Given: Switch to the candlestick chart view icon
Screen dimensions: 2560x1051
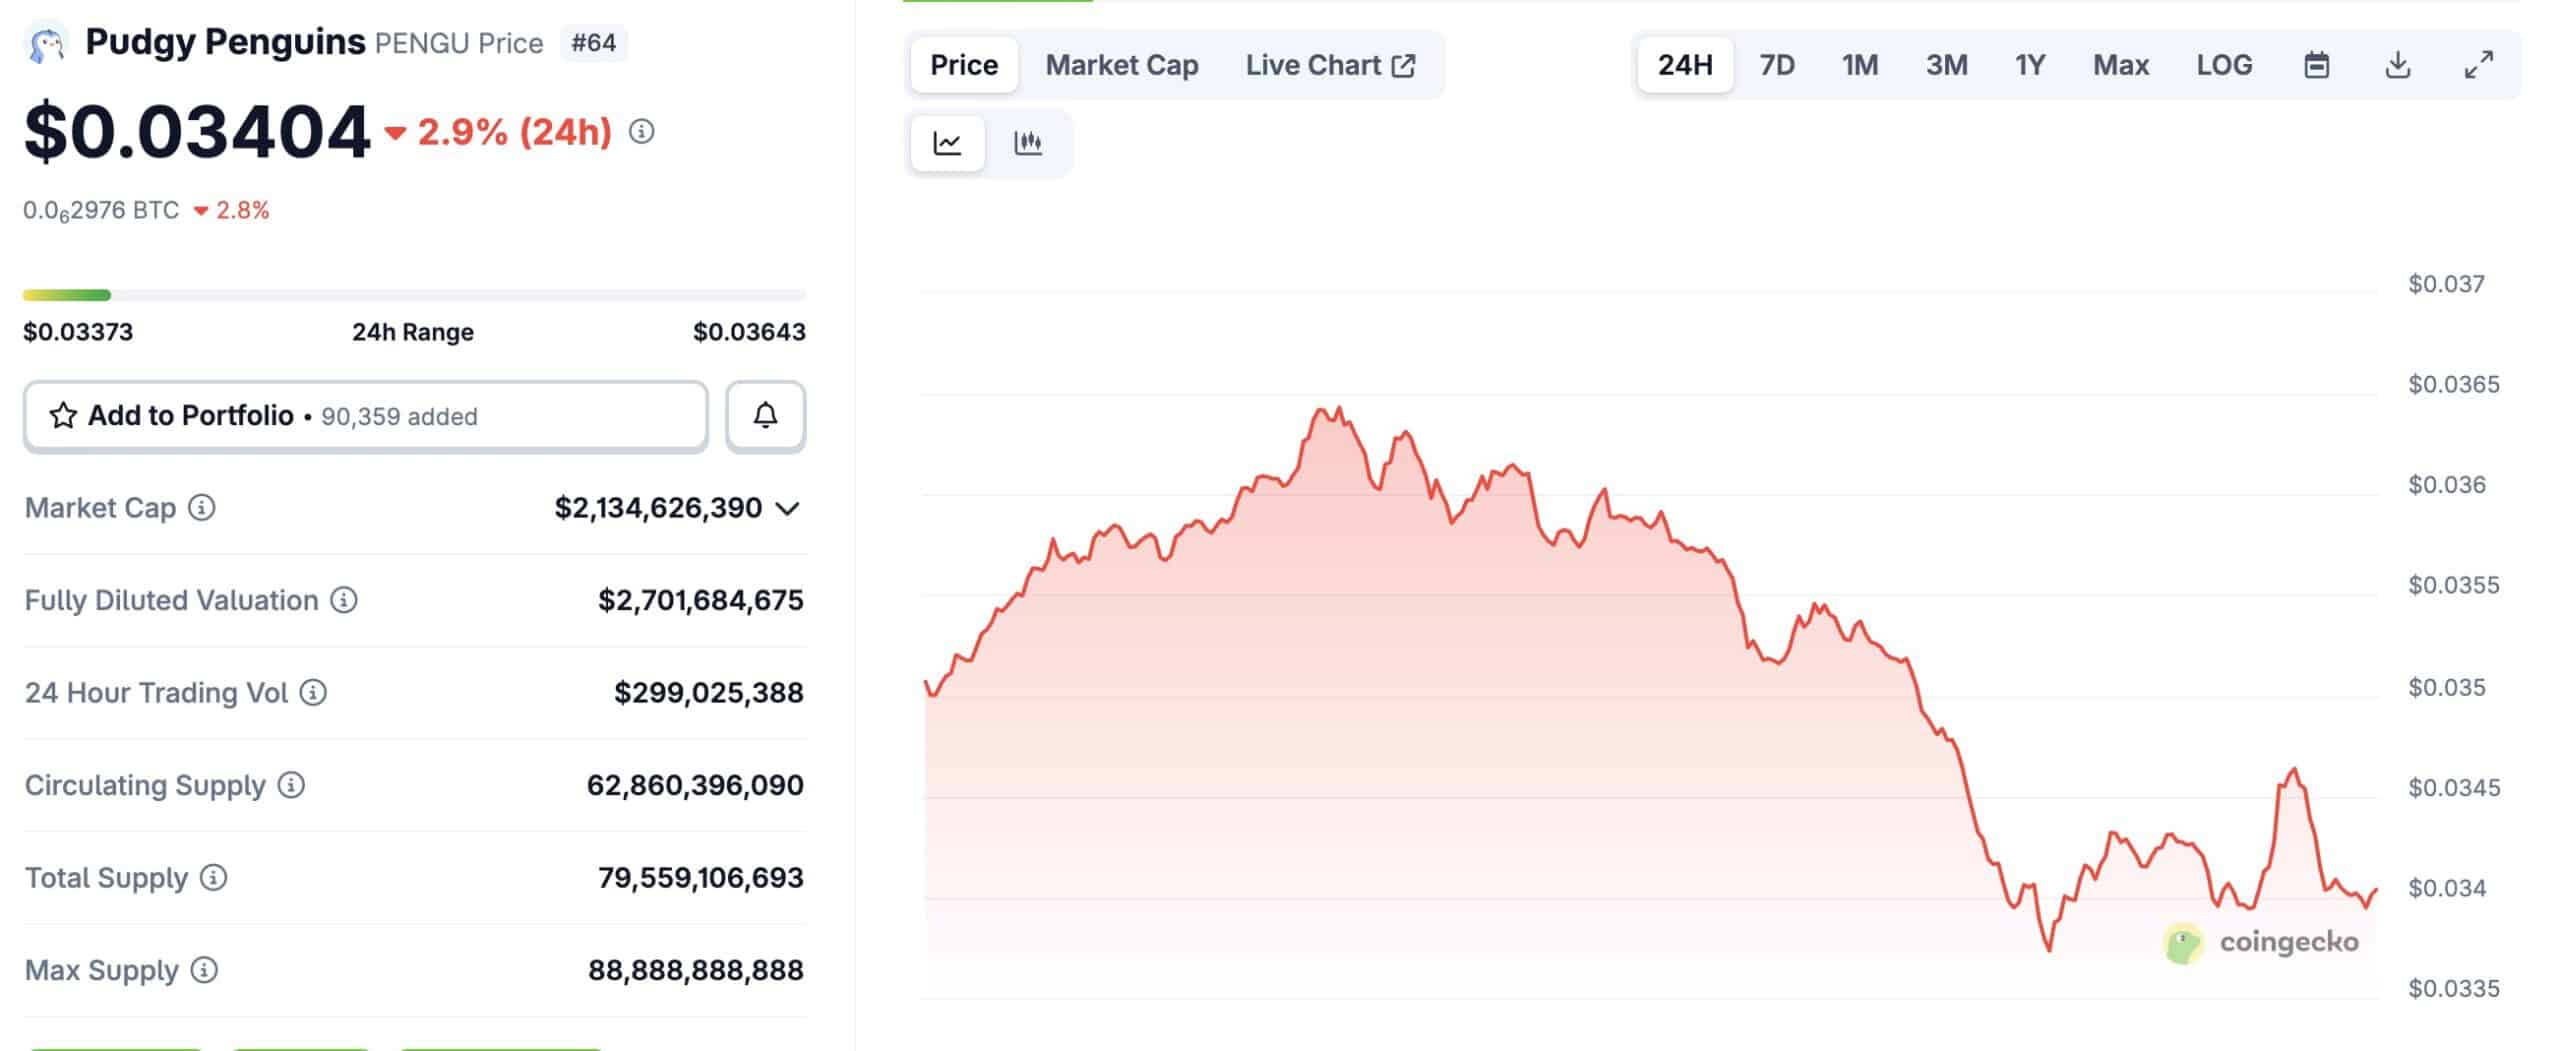Looking at the screenshot, I should [x=1027, y=143].
